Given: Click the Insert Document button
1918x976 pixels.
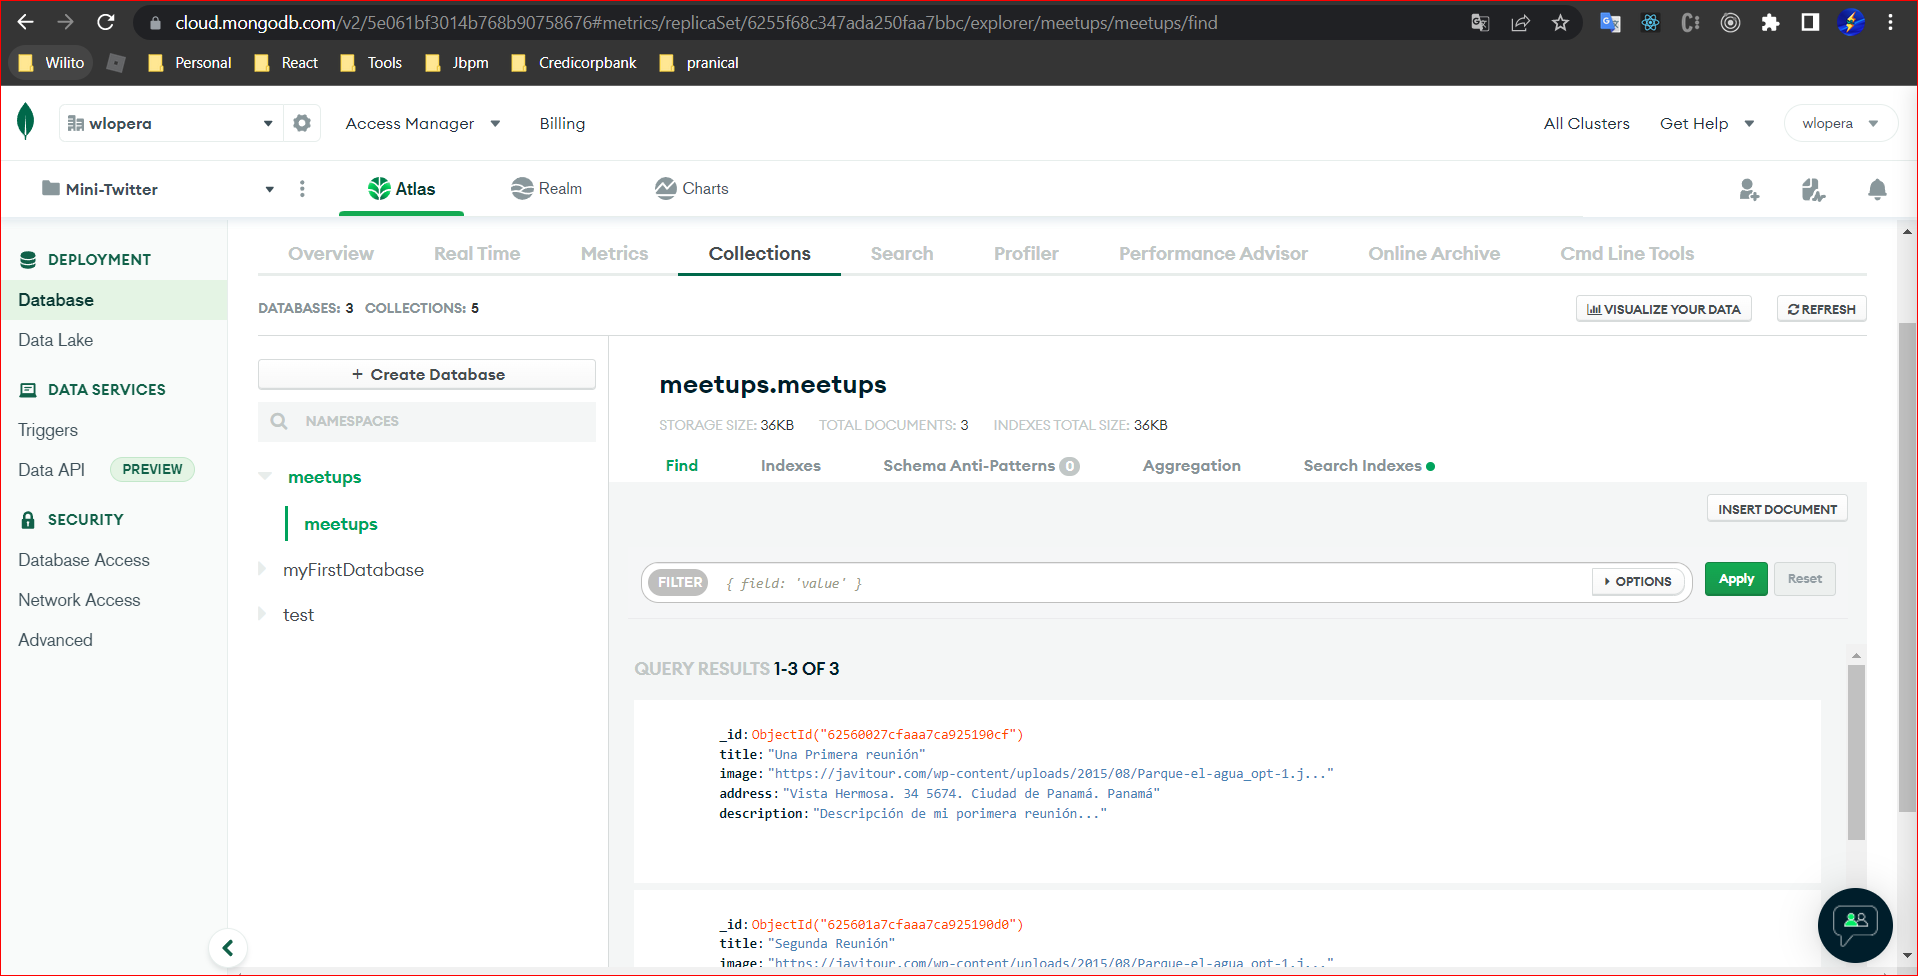Looking at the screenshot, I should pyautogui.click(x=1776, y=508).
